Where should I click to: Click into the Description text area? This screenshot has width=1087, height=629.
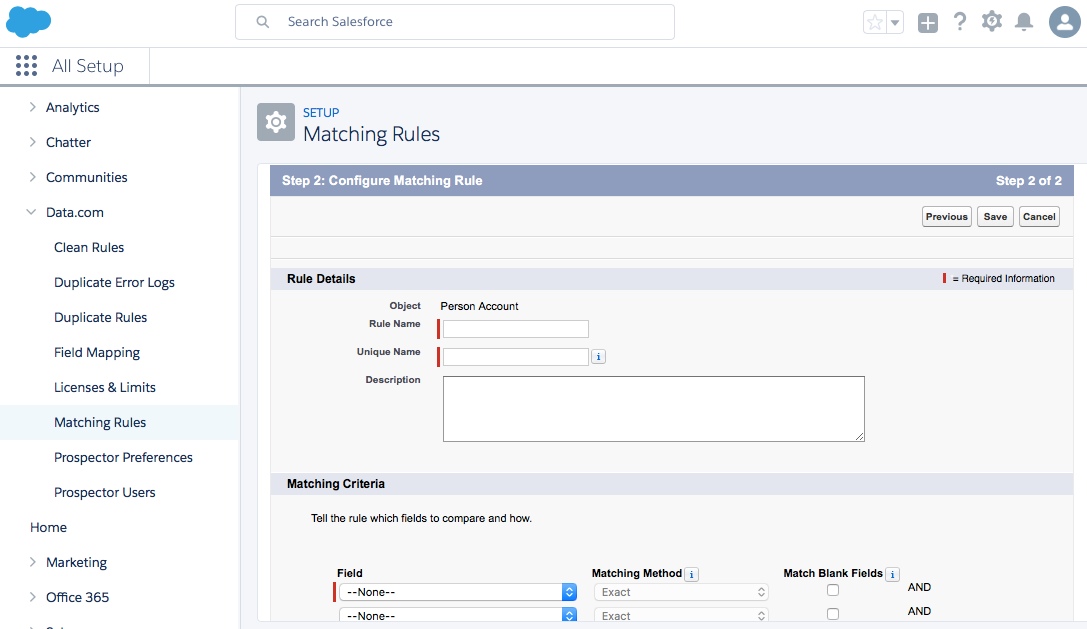(x=654, y=408)
